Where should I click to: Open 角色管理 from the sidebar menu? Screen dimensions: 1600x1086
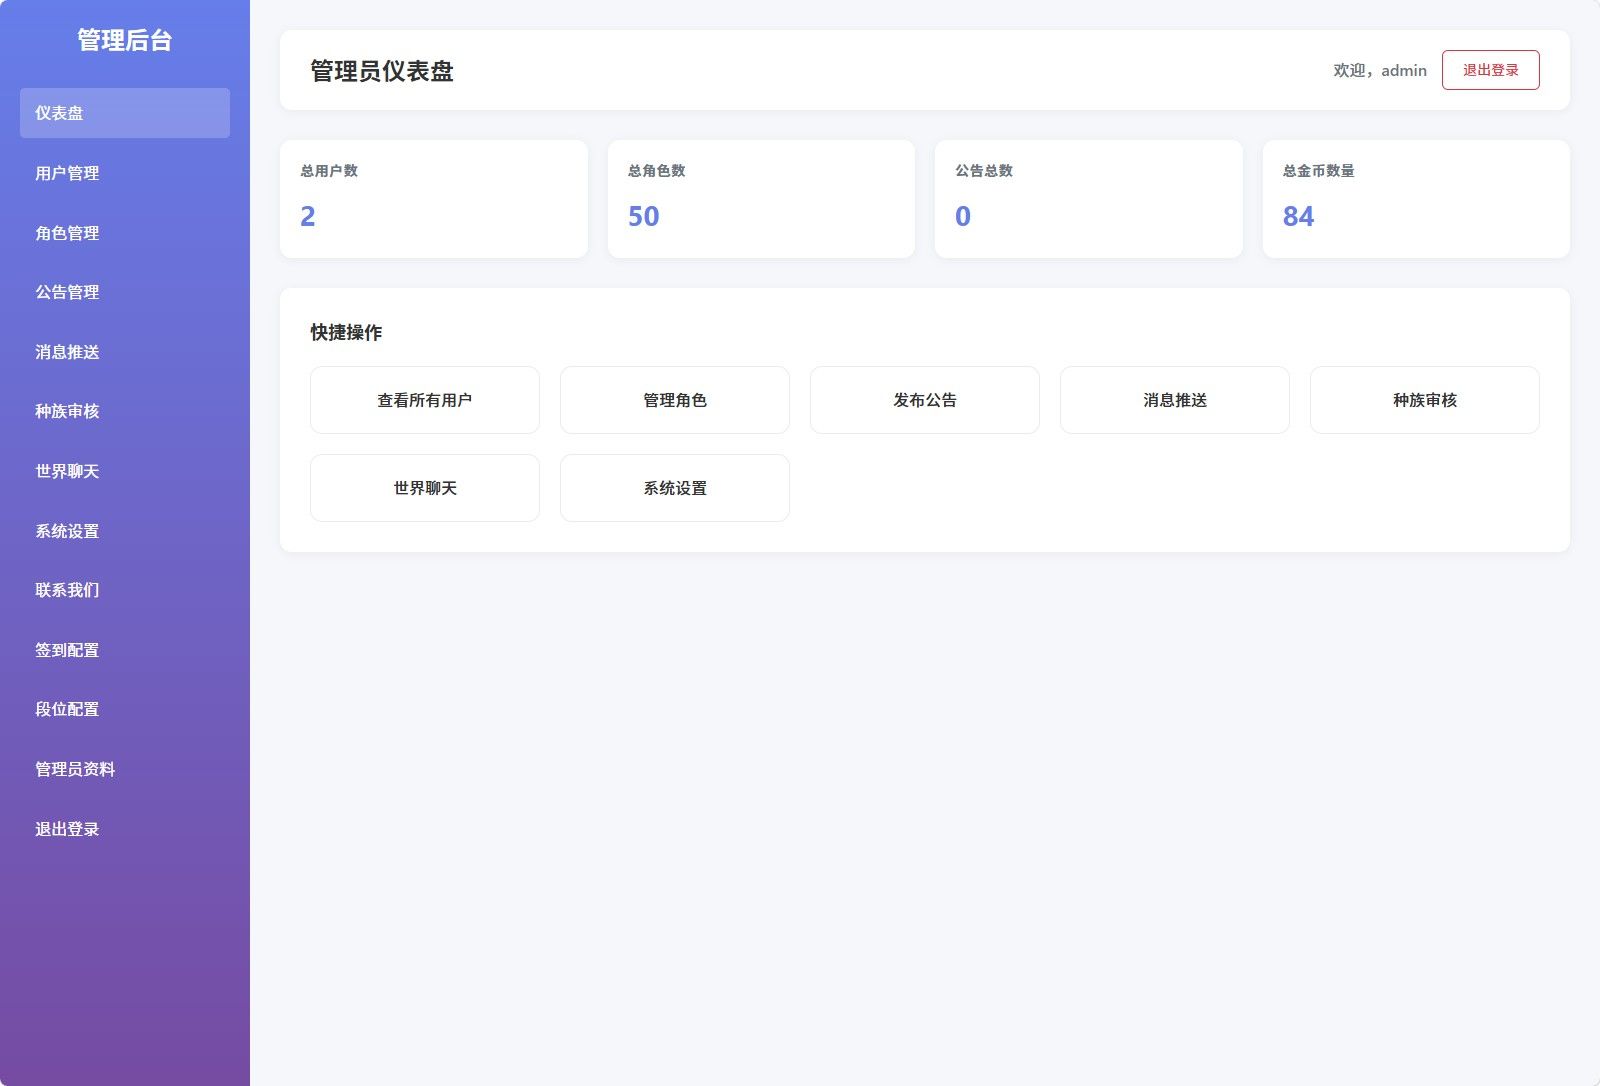[x=66, y=232]
